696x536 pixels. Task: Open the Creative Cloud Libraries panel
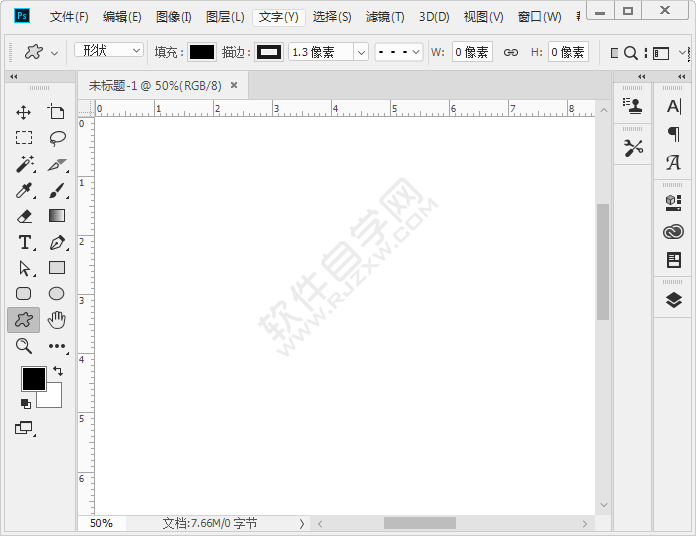click(x=673, y=232)
